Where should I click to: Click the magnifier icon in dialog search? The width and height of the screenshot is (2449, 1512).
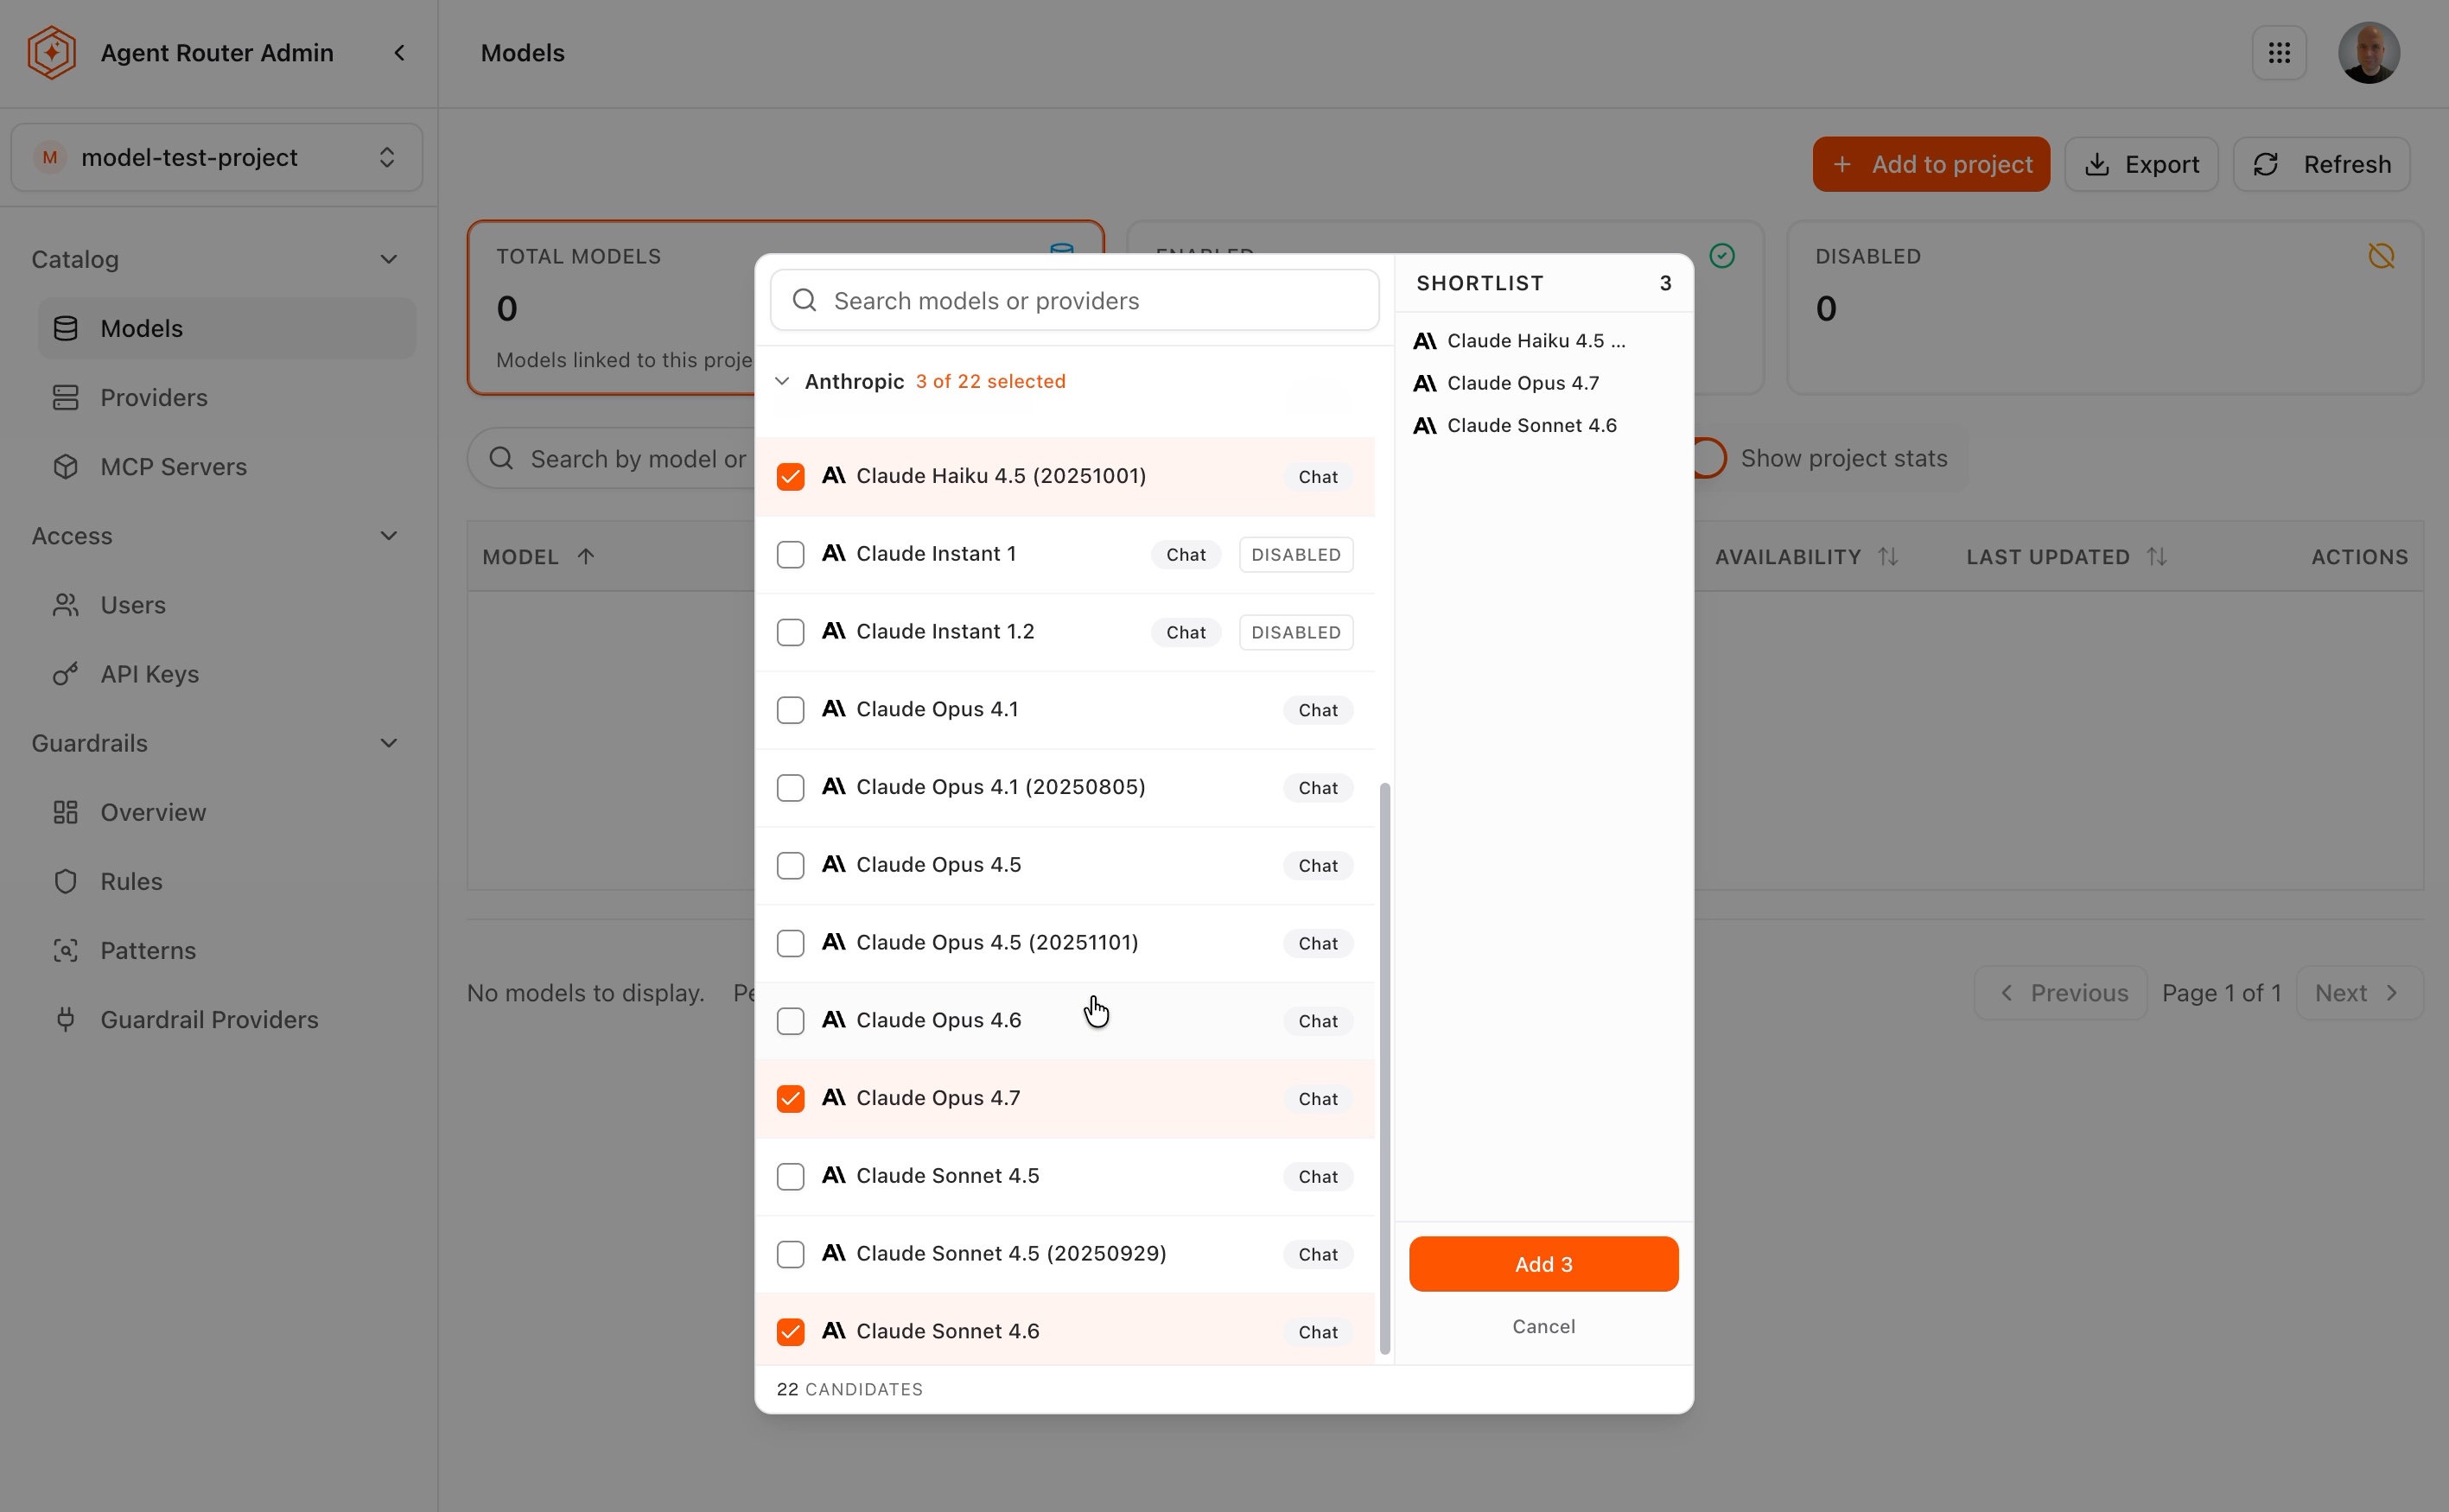click(x=805, y=300)
